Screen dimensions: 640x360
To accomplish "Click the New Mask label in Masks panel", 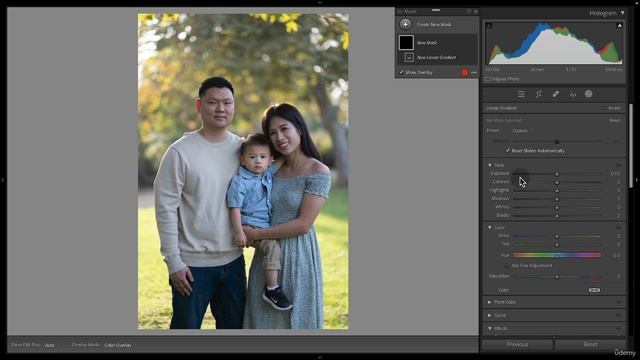I will pyautogui.click(x=427, y=42).
